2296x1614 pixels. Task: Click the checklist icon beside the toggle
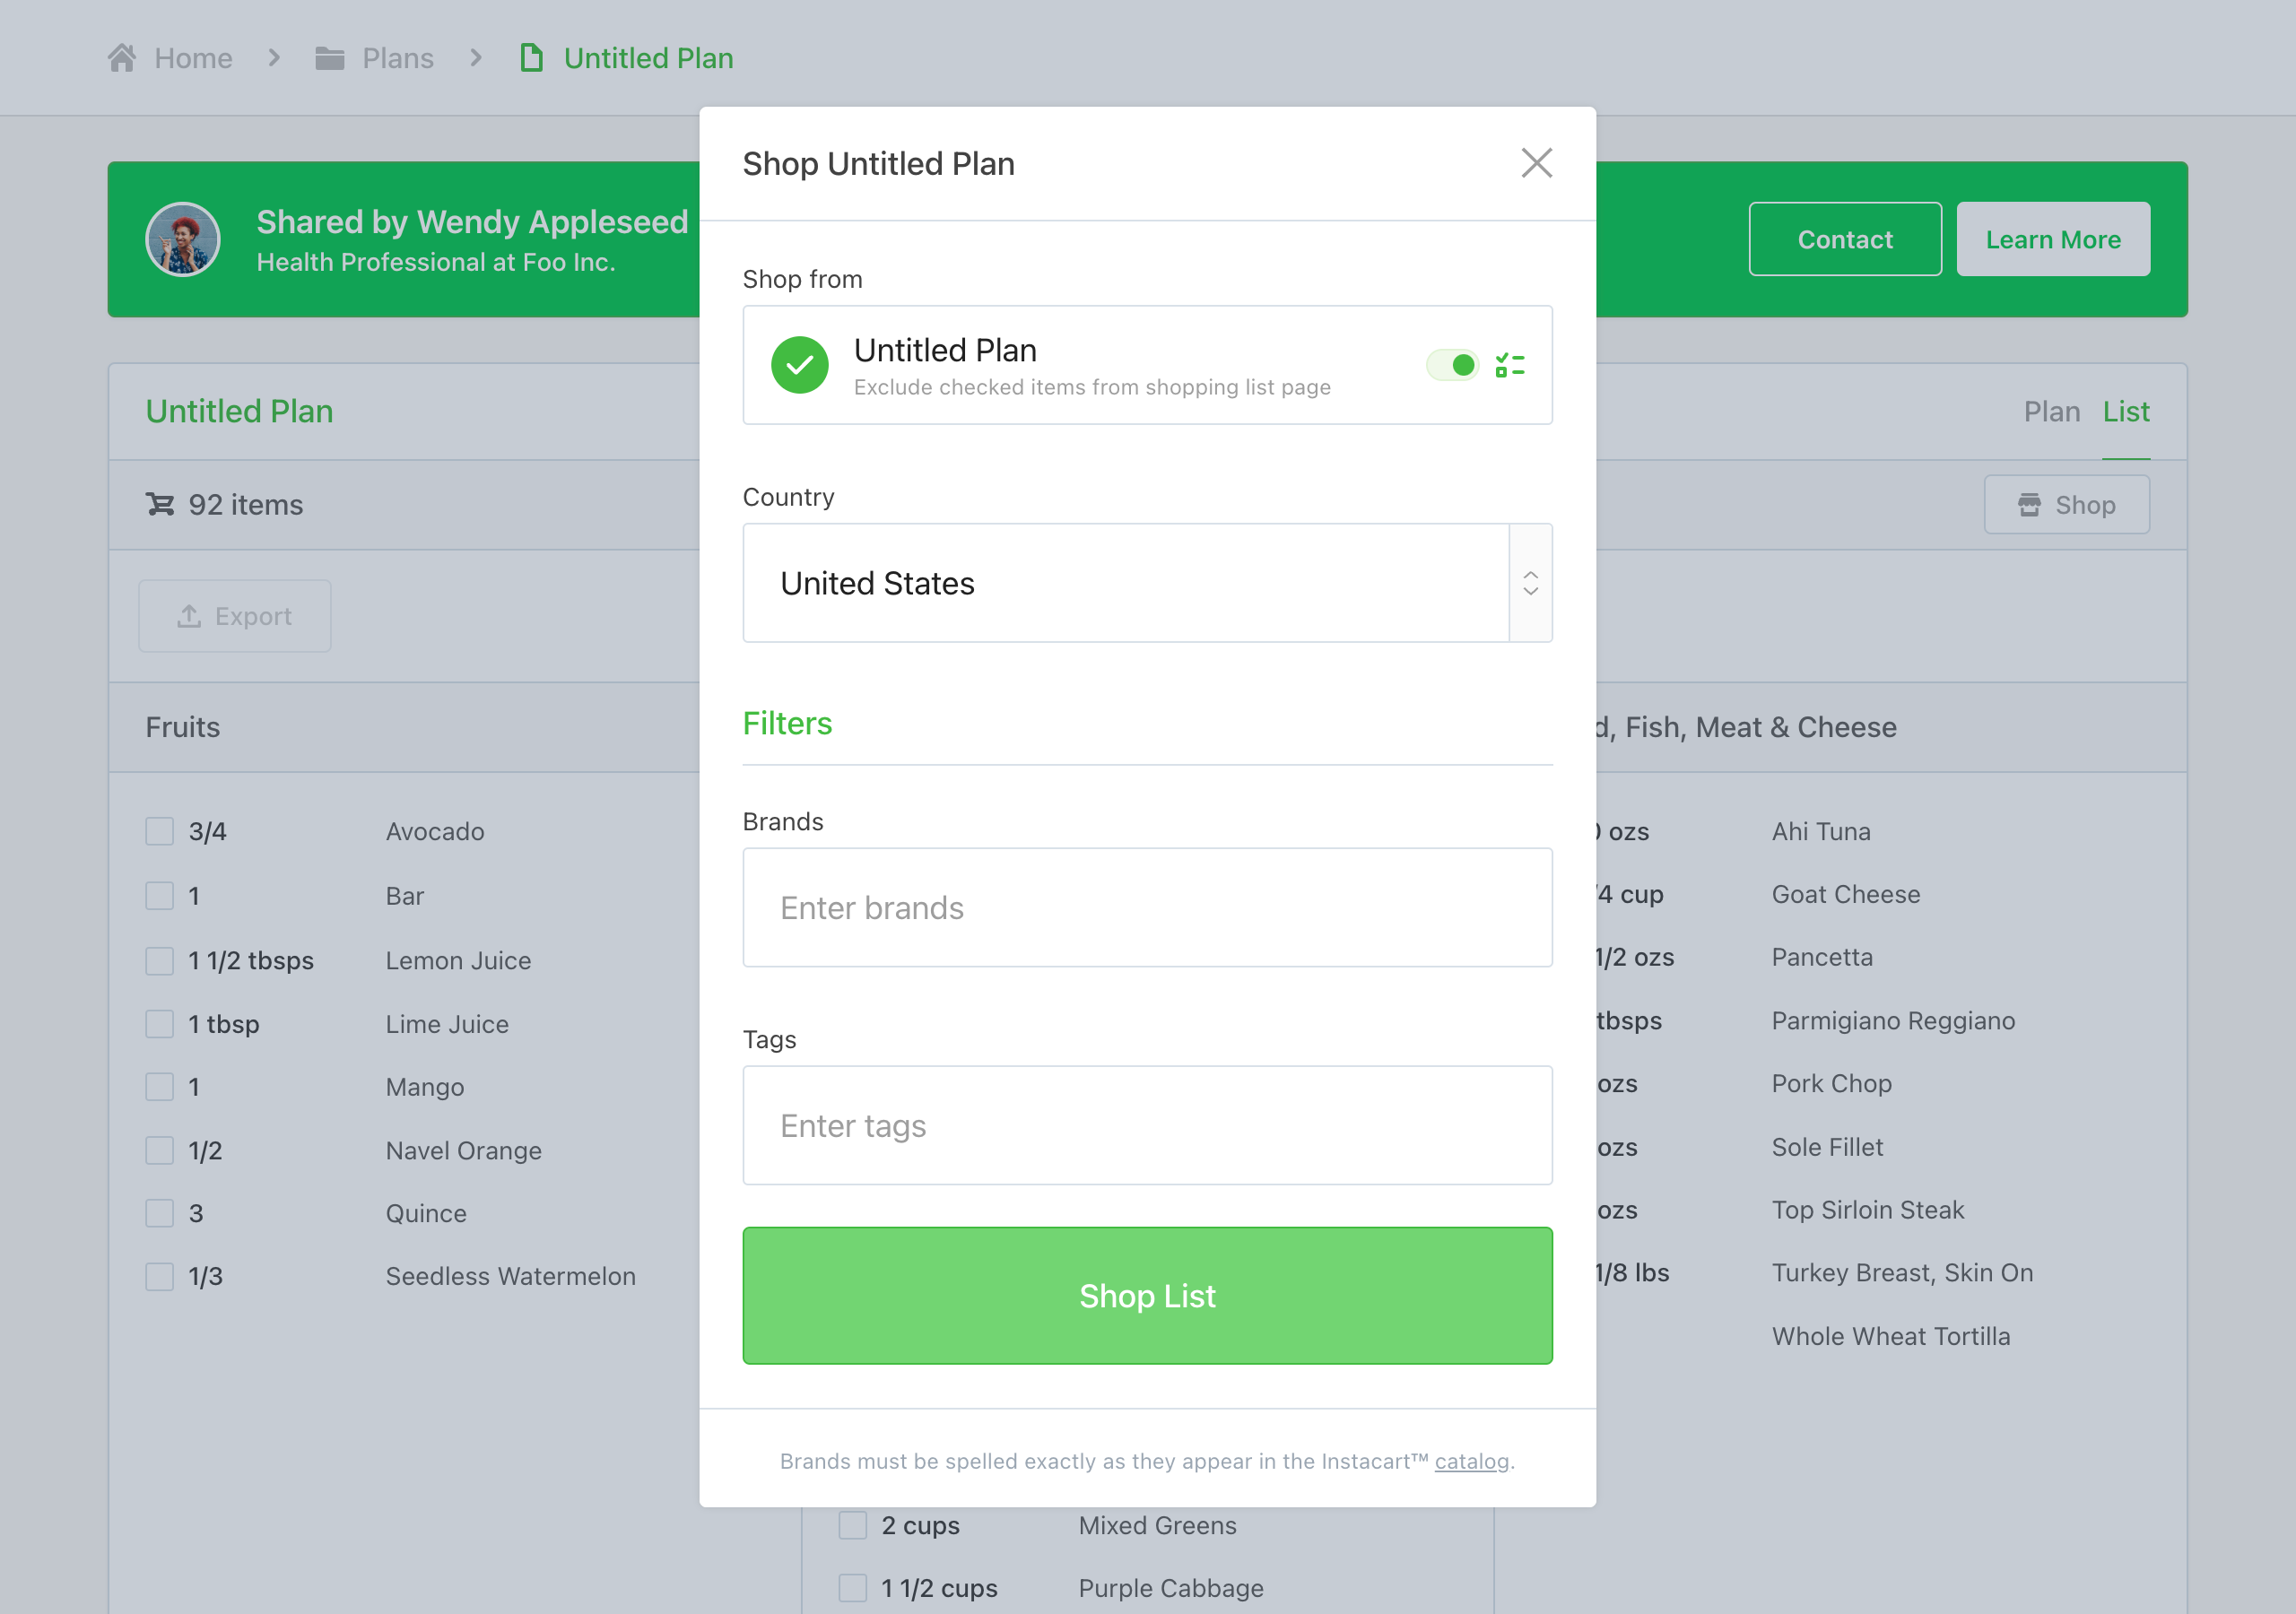(1509, 365)
